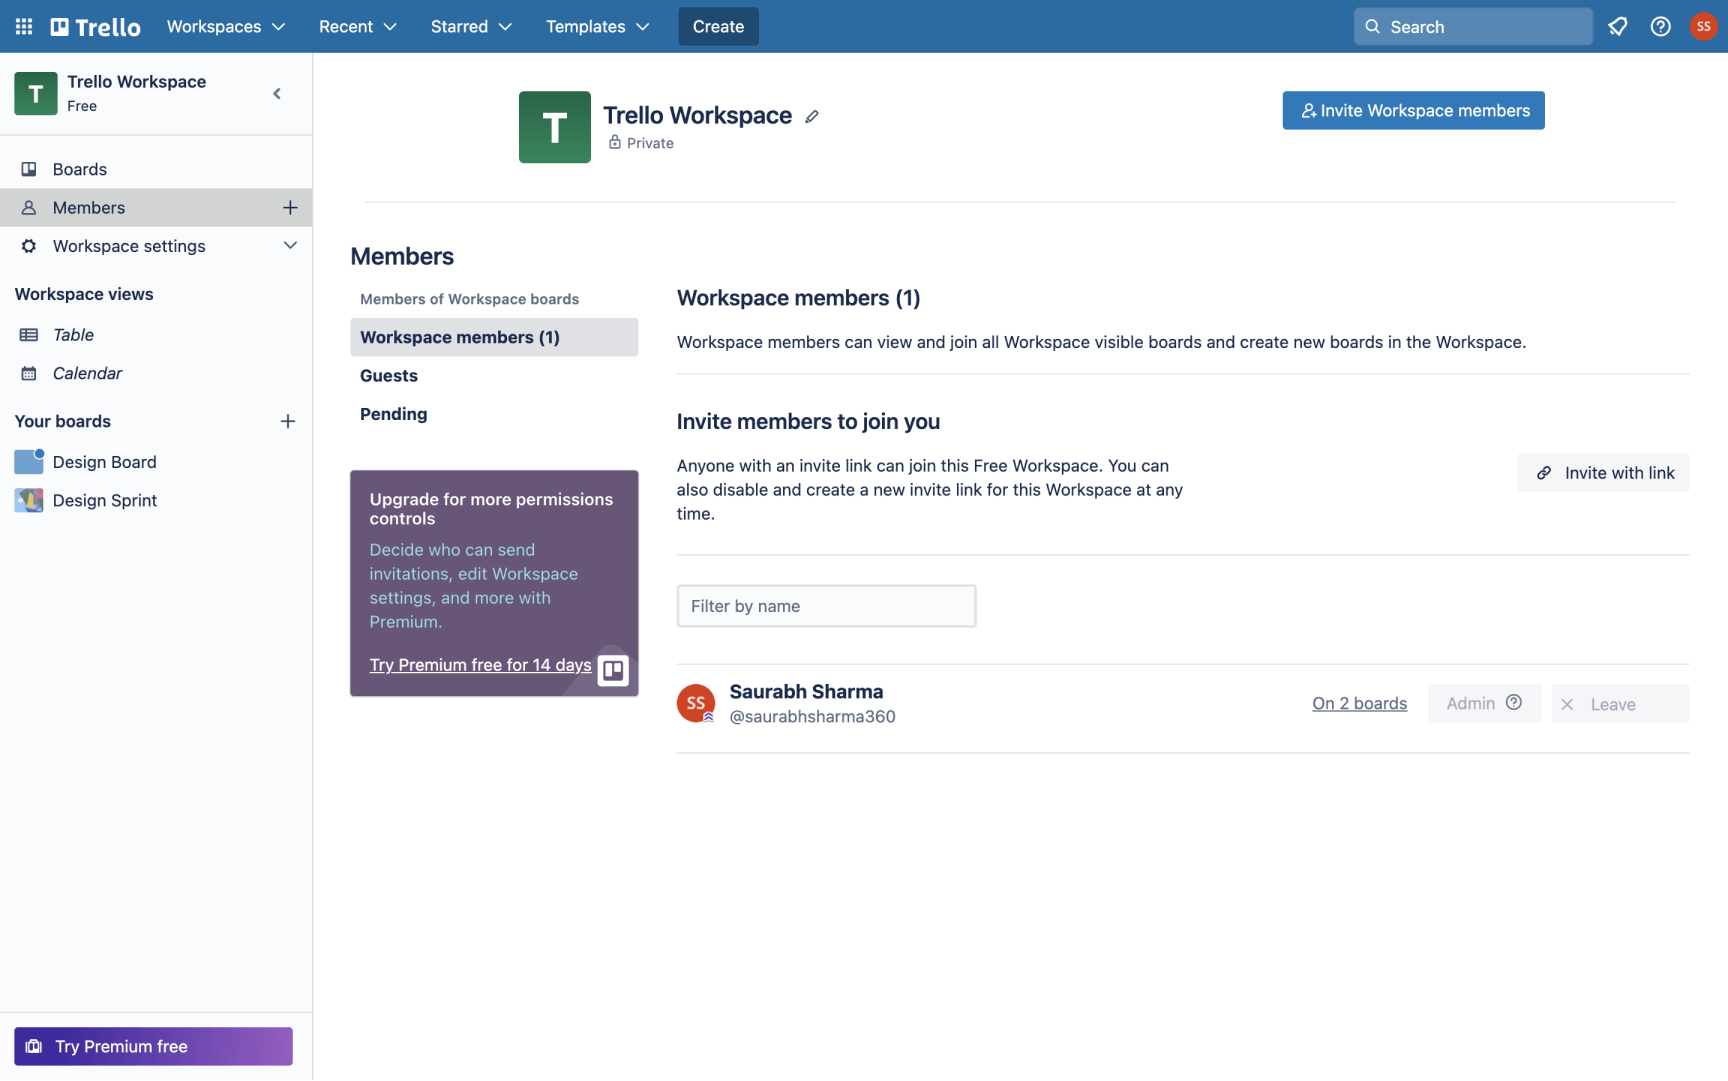Click the Saurabh Sharma member name
This screenshot has width=1728, height=1081.
[x=806, y=692]
